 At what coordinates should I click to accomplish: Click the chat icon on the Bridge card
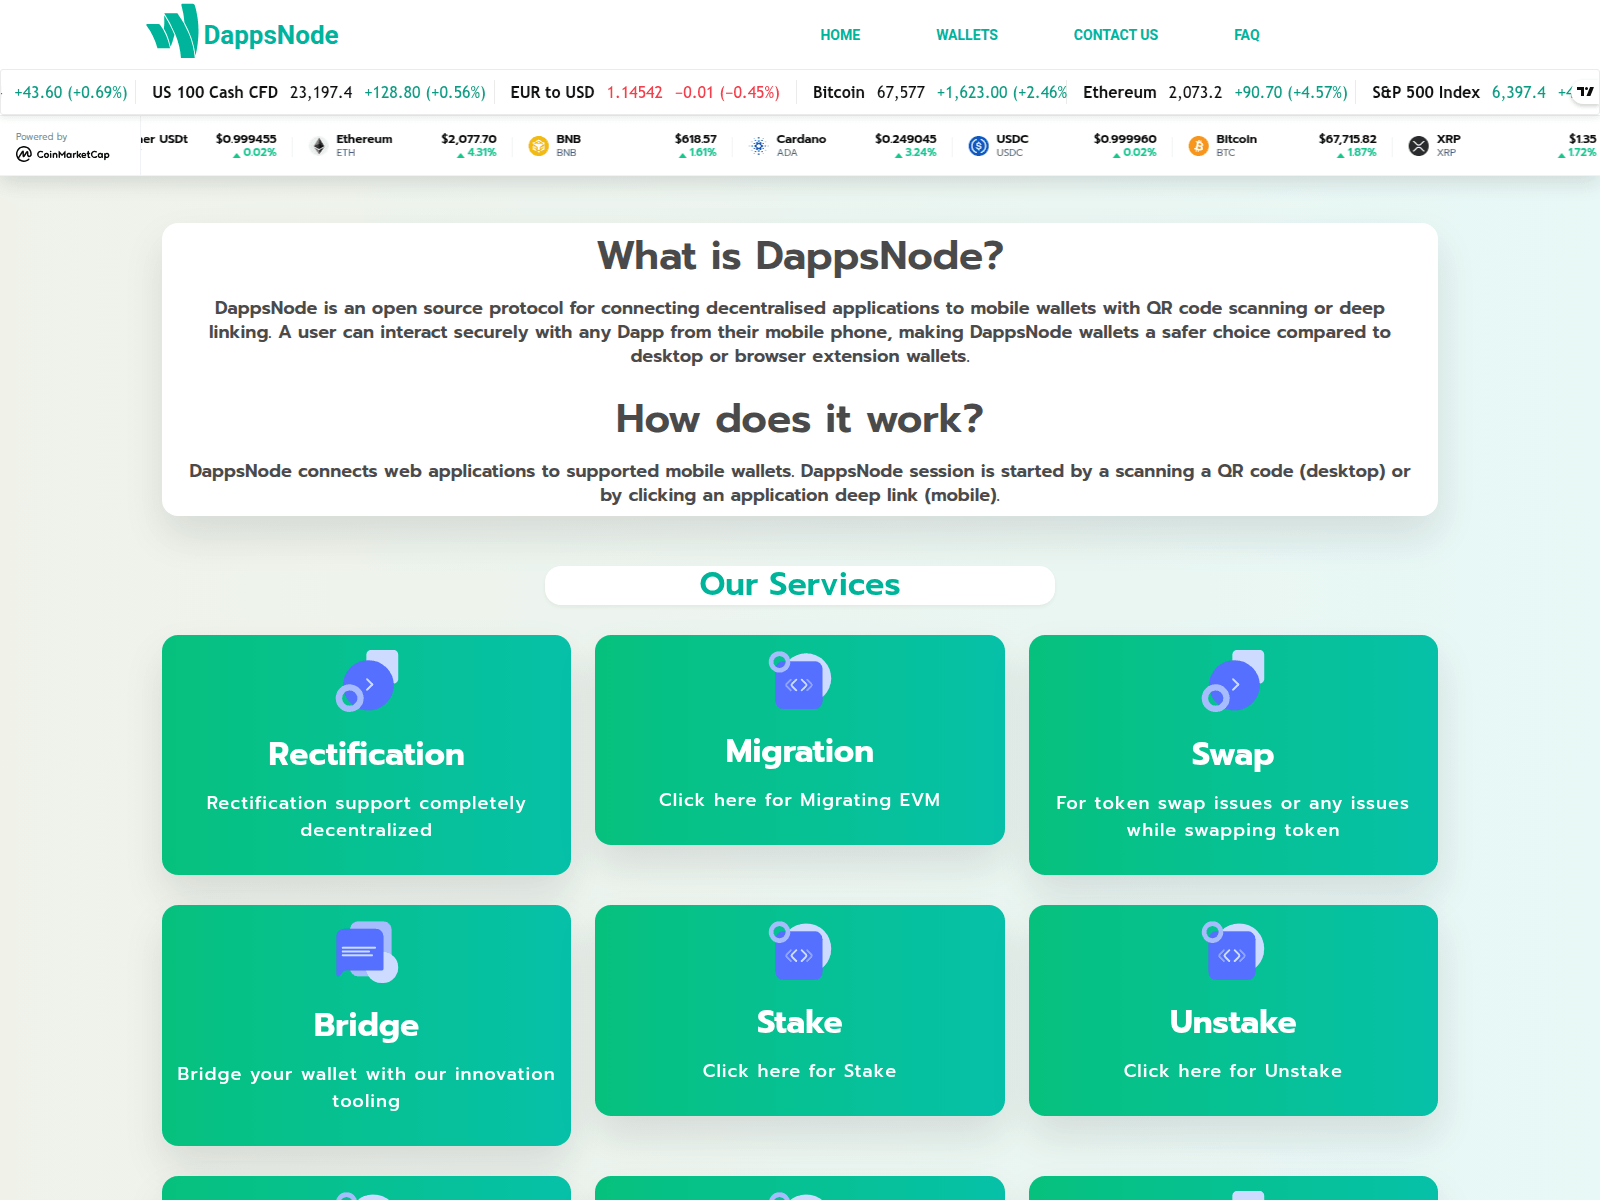coord(366,952)
